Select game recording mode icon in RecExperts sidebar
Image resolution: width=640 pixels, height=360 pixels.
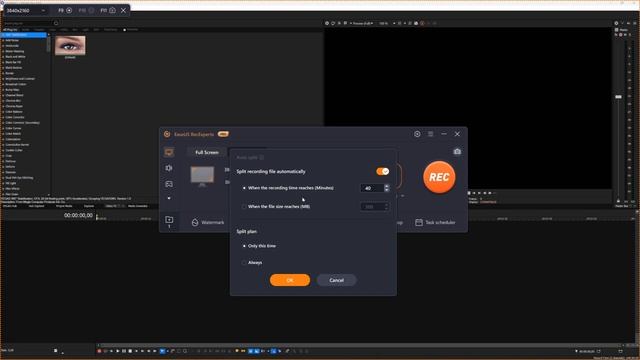pos(169,184)
